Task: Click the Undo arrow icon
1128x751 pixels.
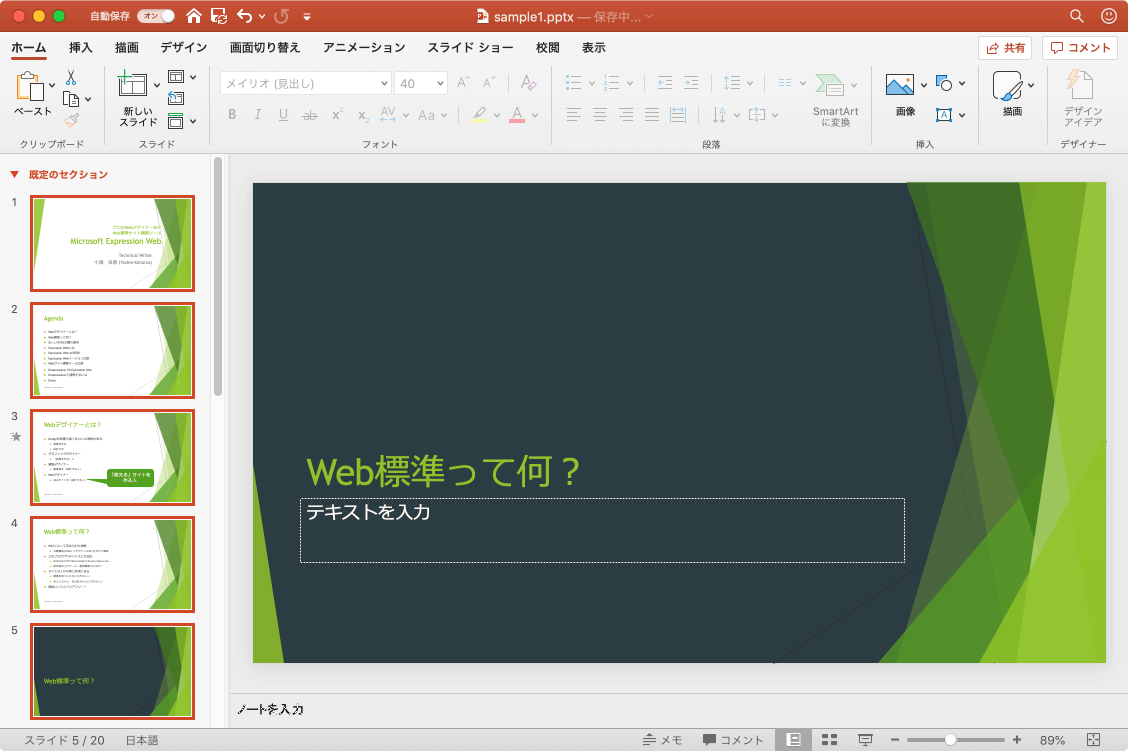Action: coord(245,16)
